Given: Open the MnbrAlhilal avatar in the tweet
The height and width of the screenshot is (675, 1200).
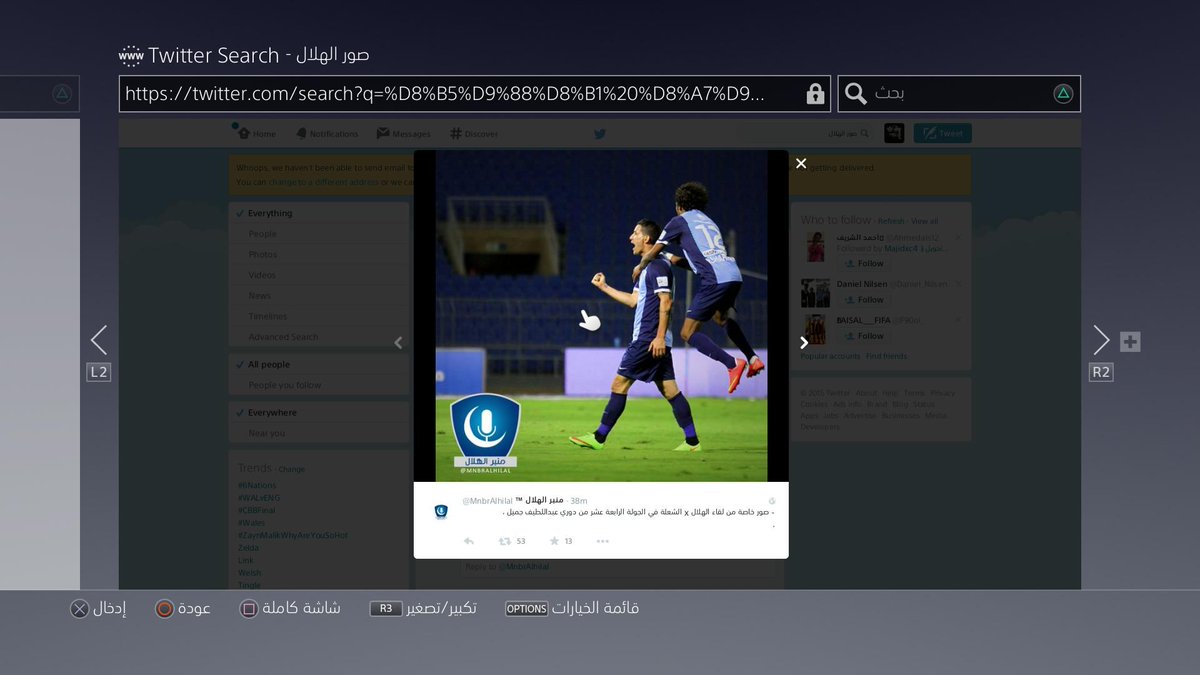Looking at the screenshot, I should 440,512.
